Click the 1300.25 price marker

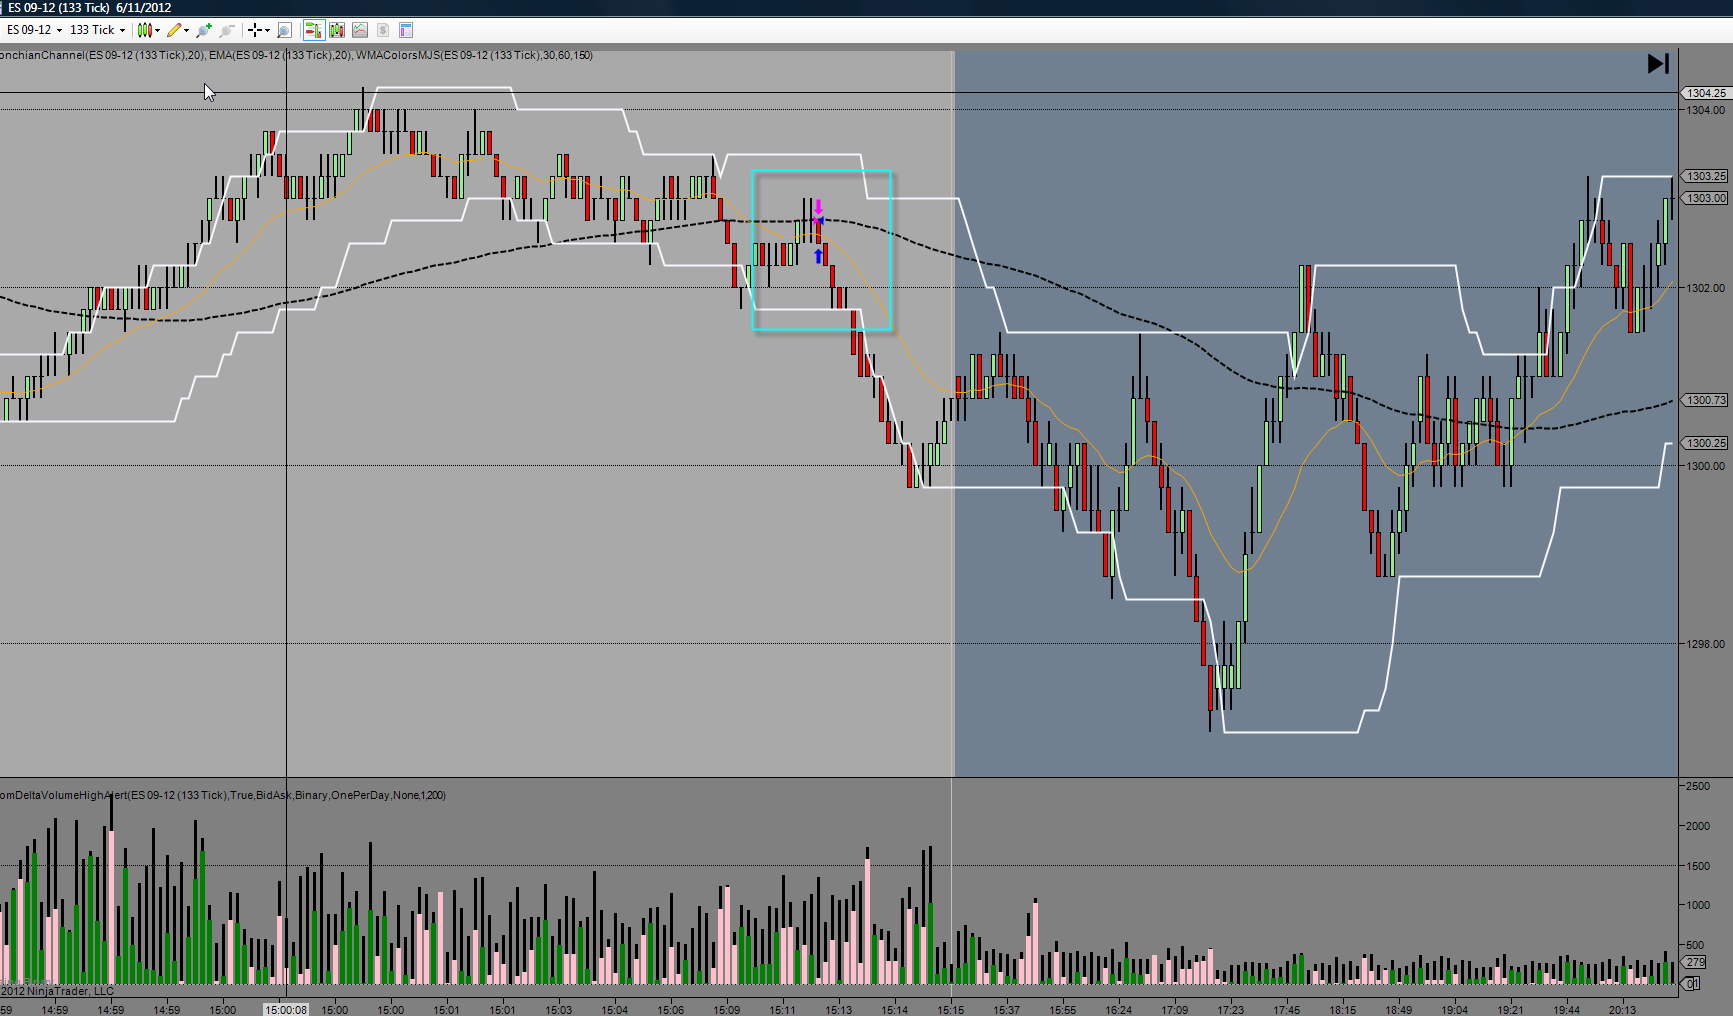[1706, 443]
